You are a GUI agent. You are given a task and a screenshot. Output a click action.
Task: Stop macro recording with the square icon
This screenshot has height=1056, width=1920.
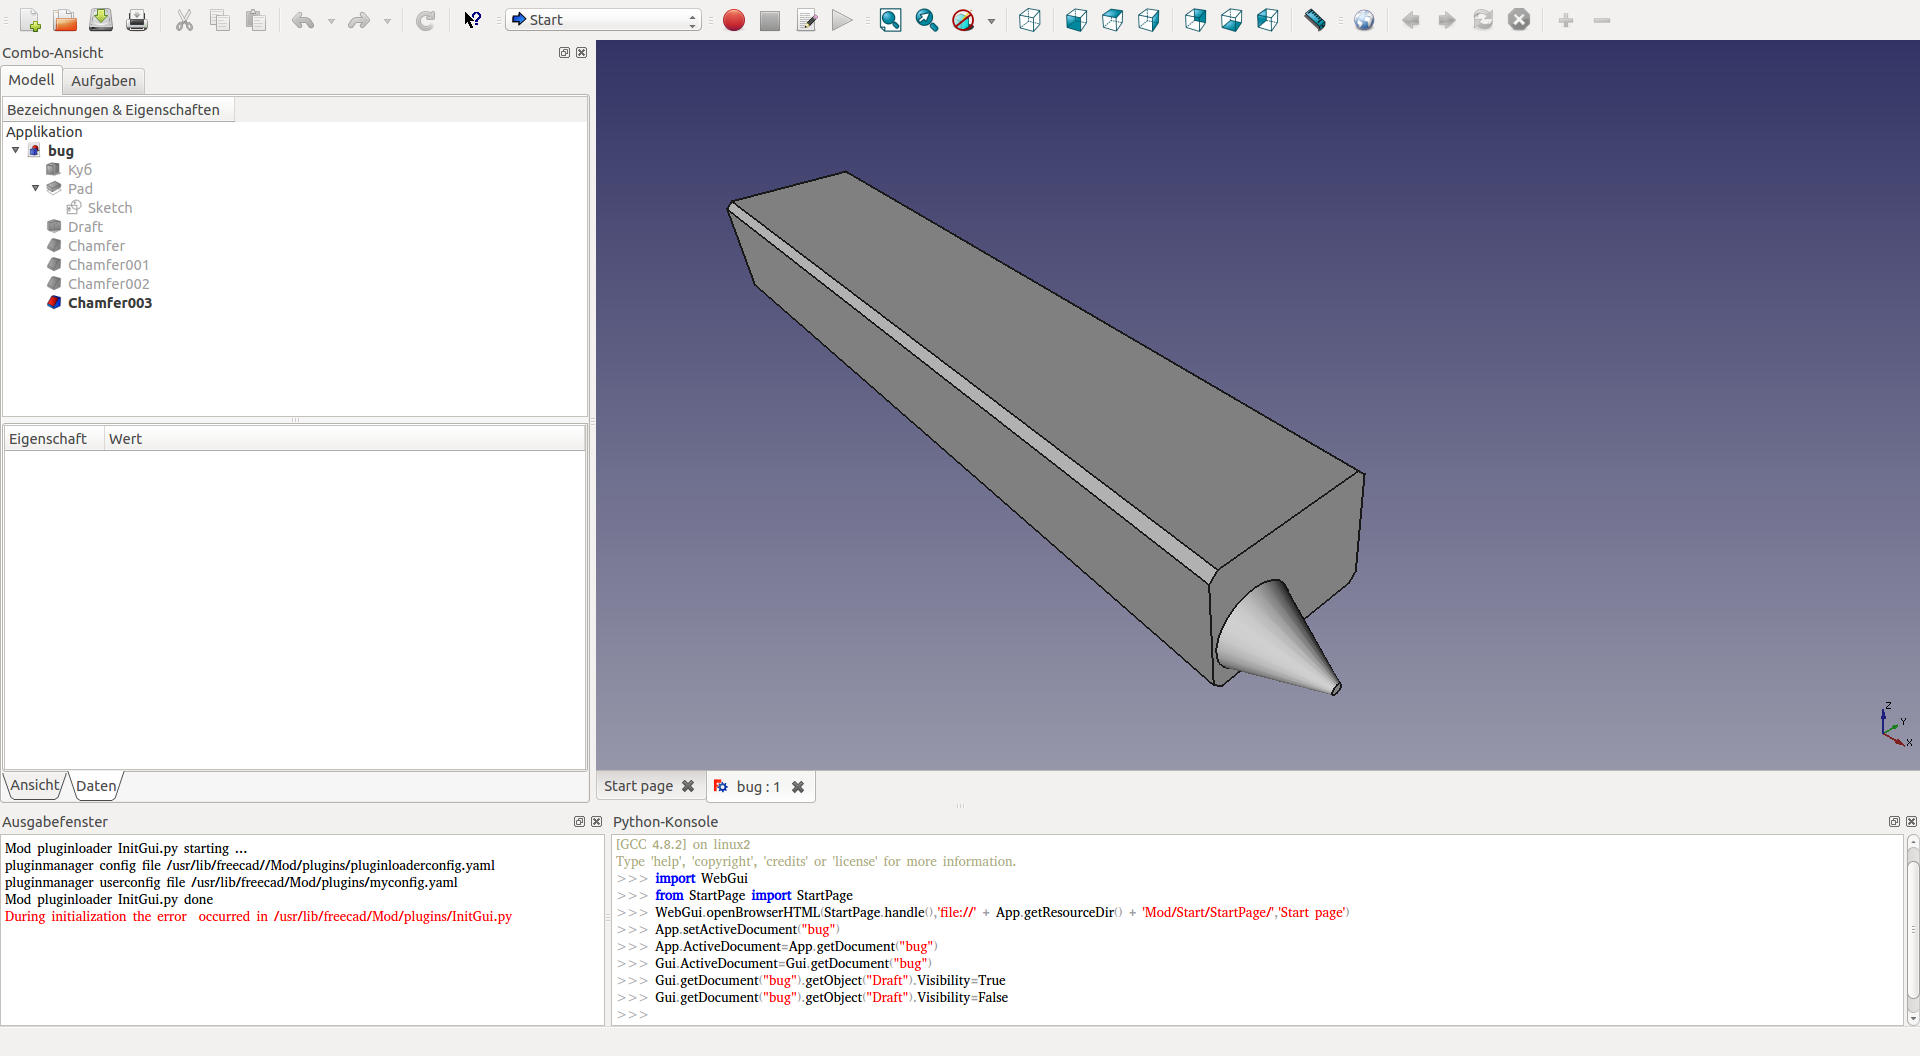pos(770,20)
